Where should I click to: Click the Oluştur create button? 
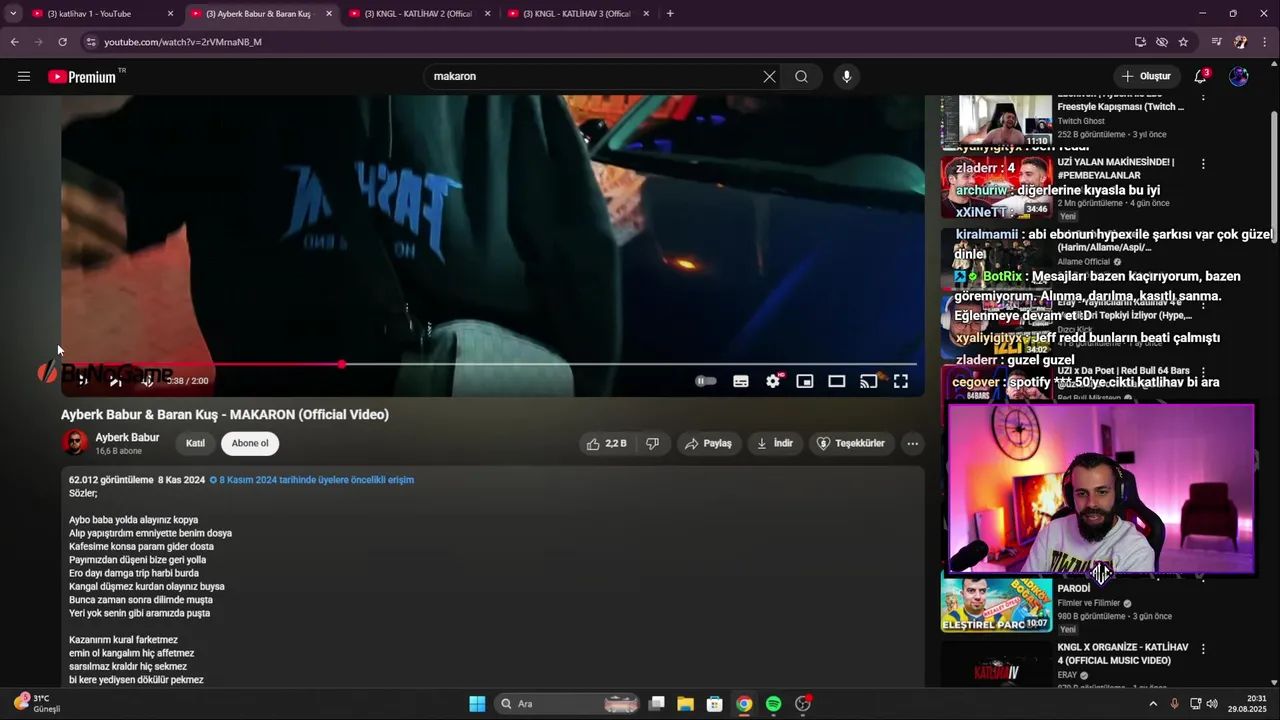coord(1146,76)
